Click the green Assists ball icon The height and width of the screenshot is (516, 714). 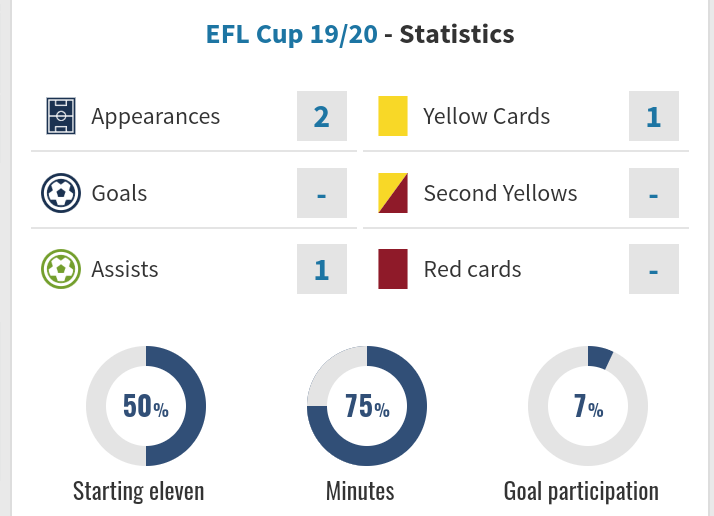click(61, 269)
